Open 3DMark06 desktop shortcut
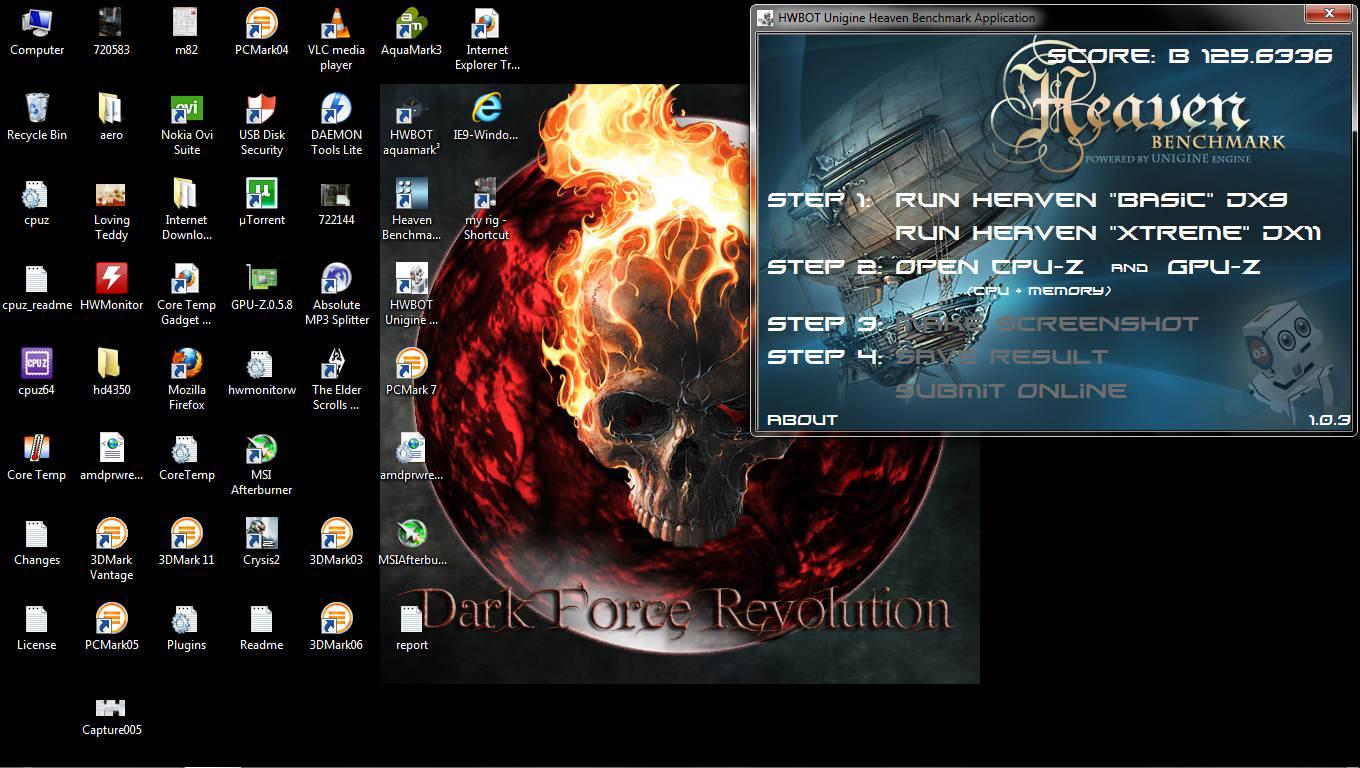The height and width of the screenshot is (768, 1360). click(336, 628)
